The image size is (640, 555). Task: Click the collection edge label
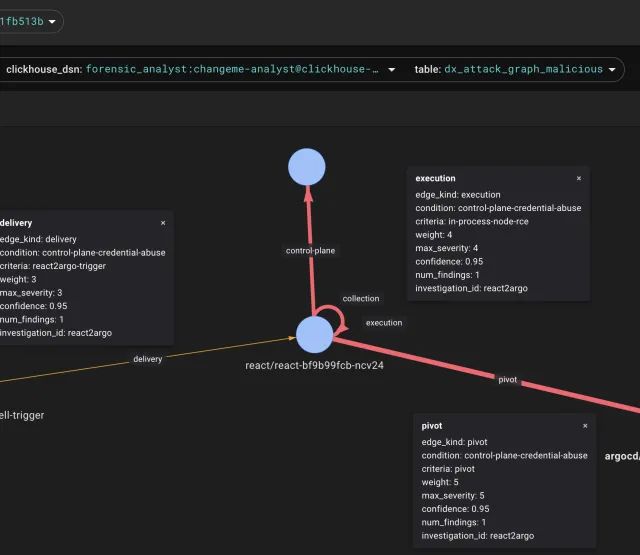click(x=361, y=299)
